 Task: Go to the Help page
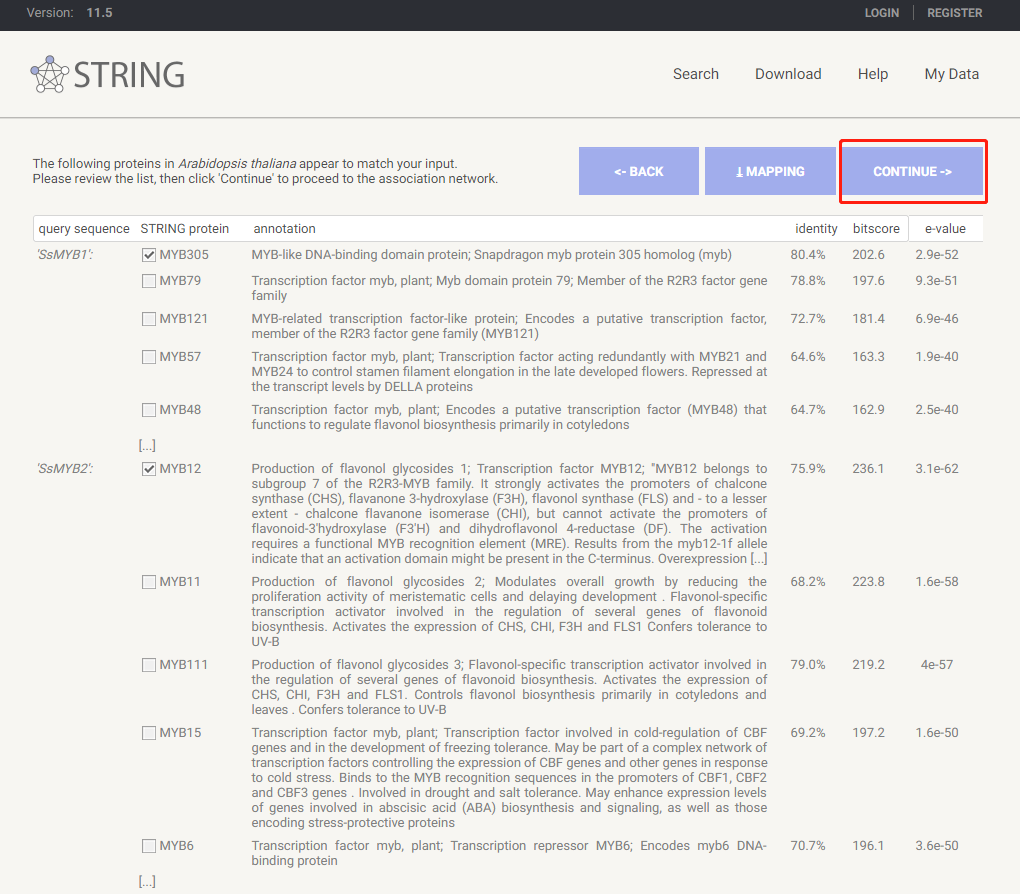coord(873,74)
